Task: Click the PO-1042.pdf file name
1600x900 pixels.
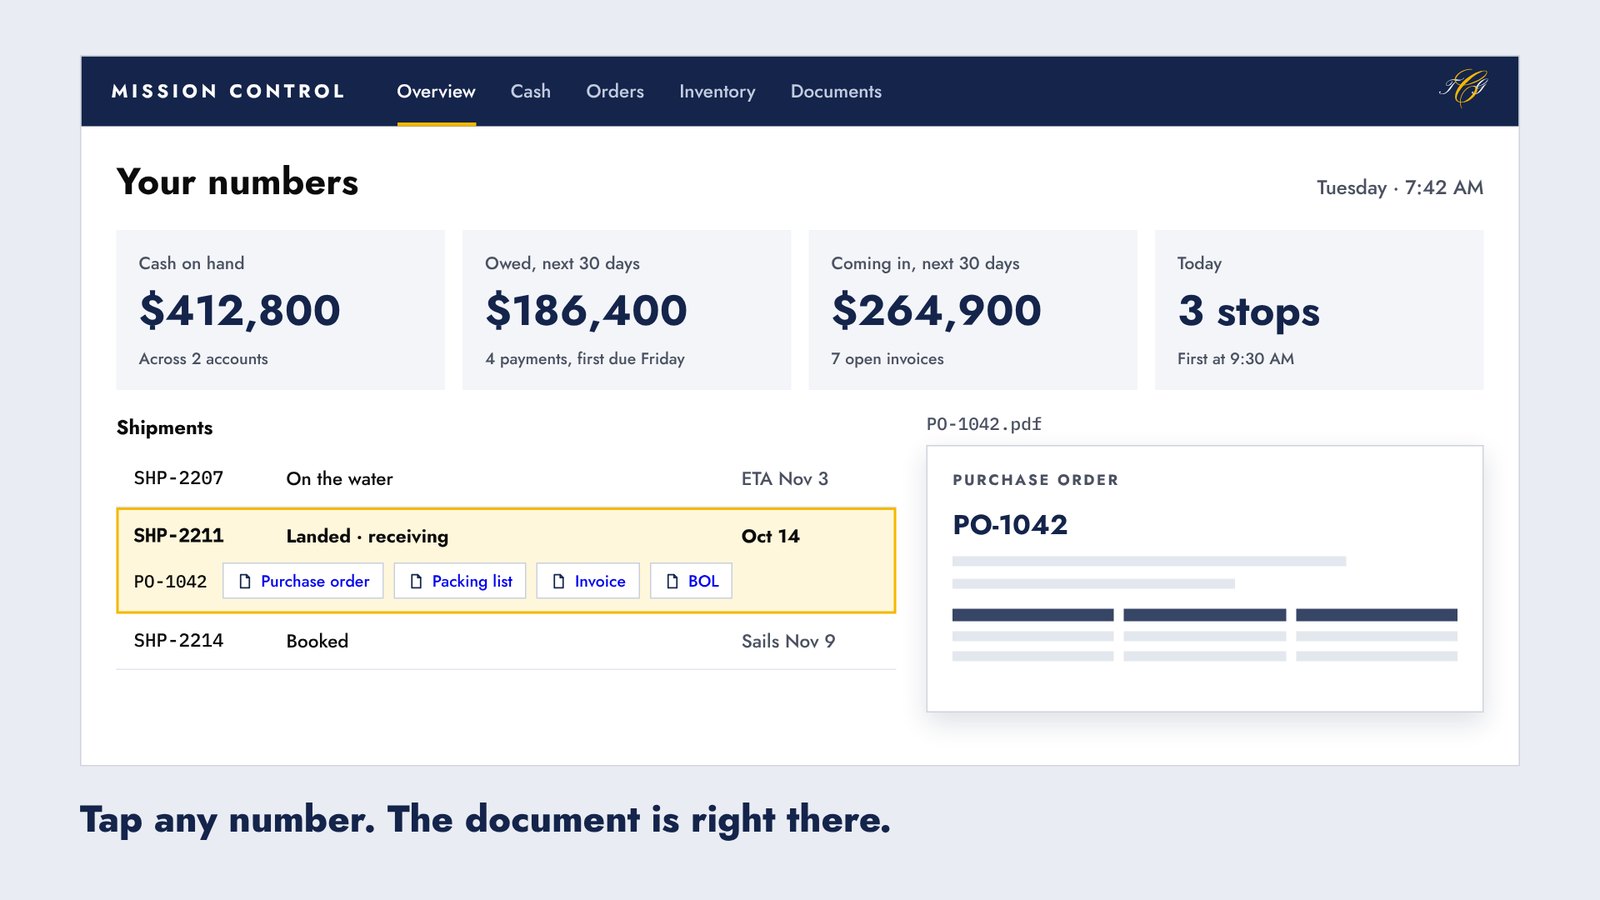Action: pyautogui.click(x=984, y=424)
